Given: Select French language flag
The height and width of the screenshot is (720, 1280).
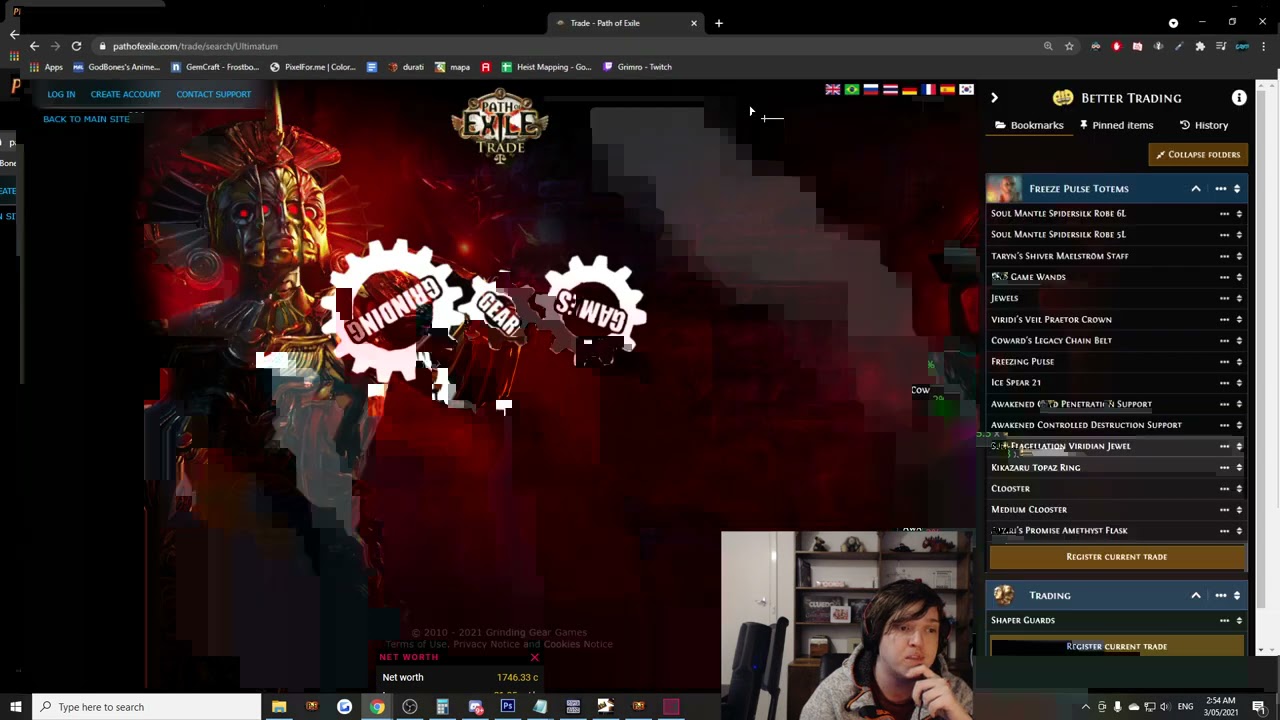Looking at the screenshot, I should 928,90.
